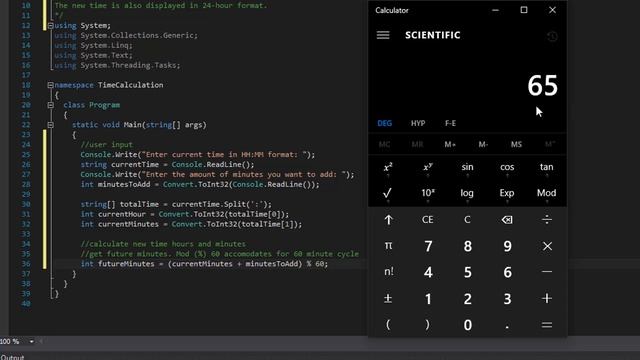Collapse the class Program block
This screenshot has width=640, height=360.
[x=50, y=105]
